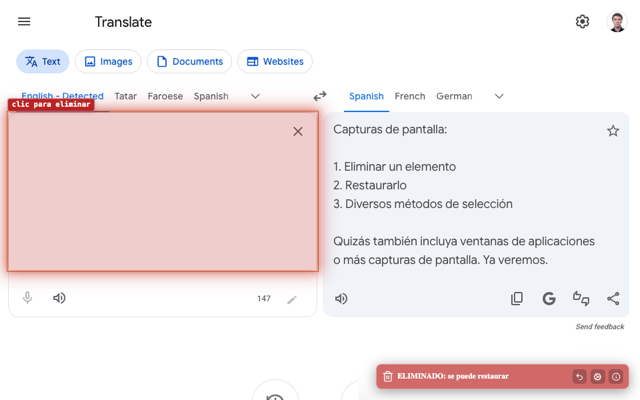The height and width of the screenshot is (400, 640).
Task: Switch to Websites translation
Action: 275,62
